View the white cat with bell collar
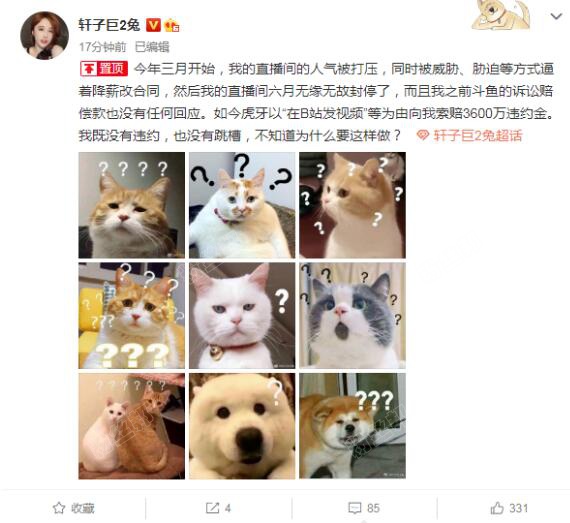This screenshot has width=570, height=523. pos(242,315)
